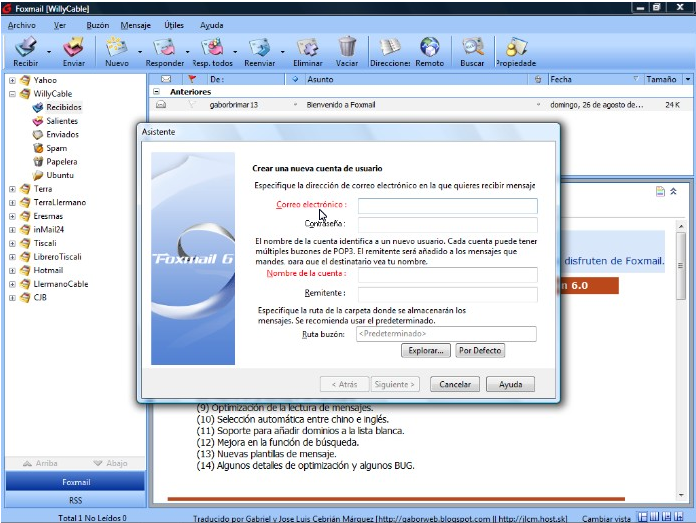
Task: Open Direcciones address book icon
Action: (x=390, y=47)
